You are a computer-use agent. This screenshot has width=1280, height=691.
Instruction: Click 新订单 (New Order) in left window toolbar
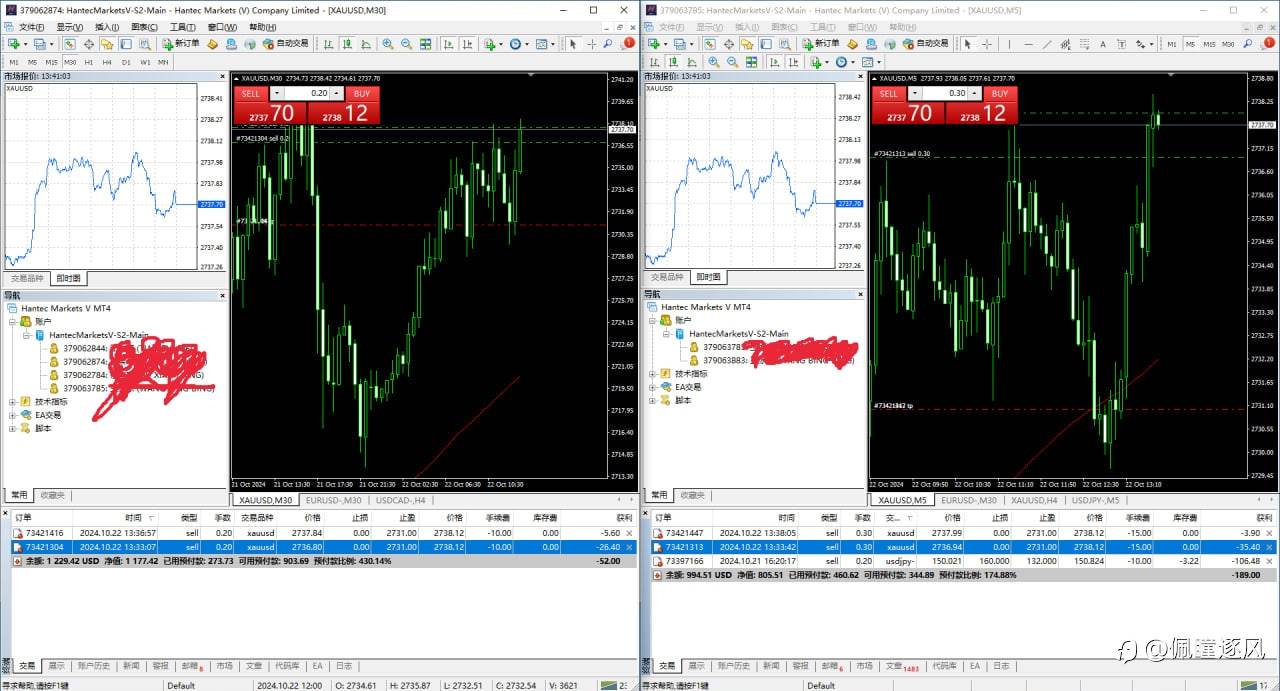tap(181, 44)
